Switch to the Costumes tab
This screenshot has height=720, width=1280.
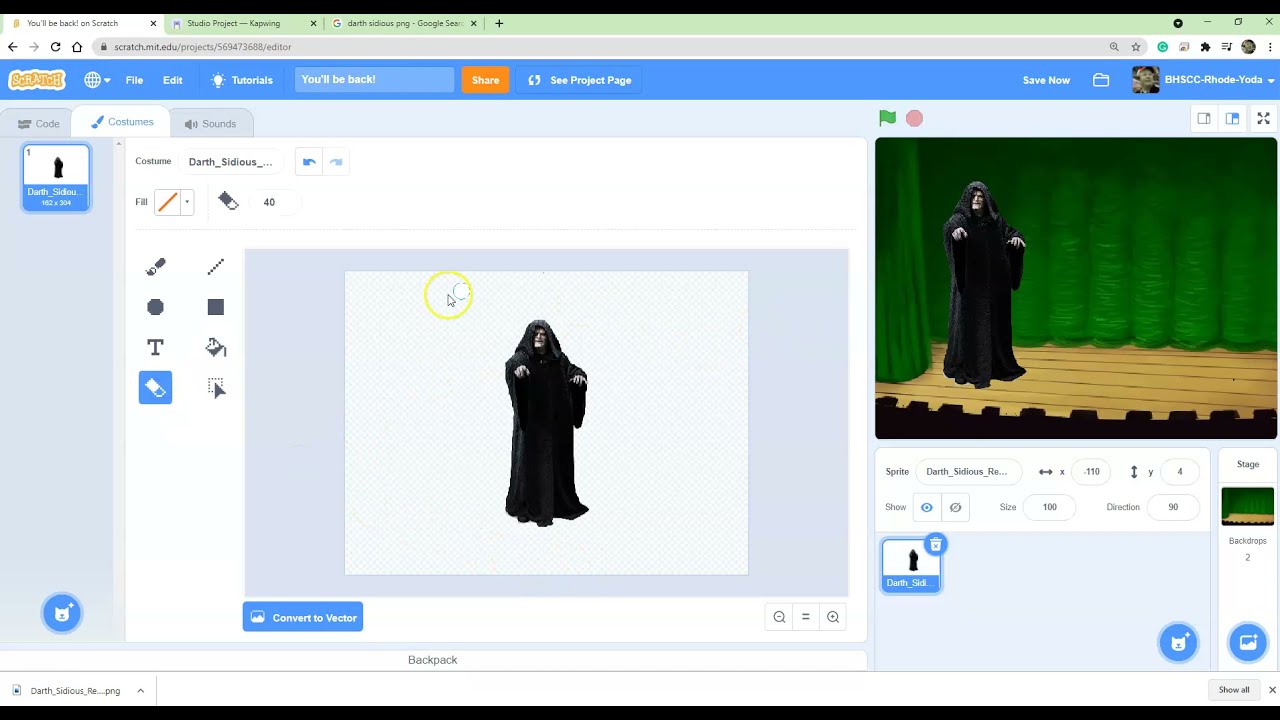122,122
